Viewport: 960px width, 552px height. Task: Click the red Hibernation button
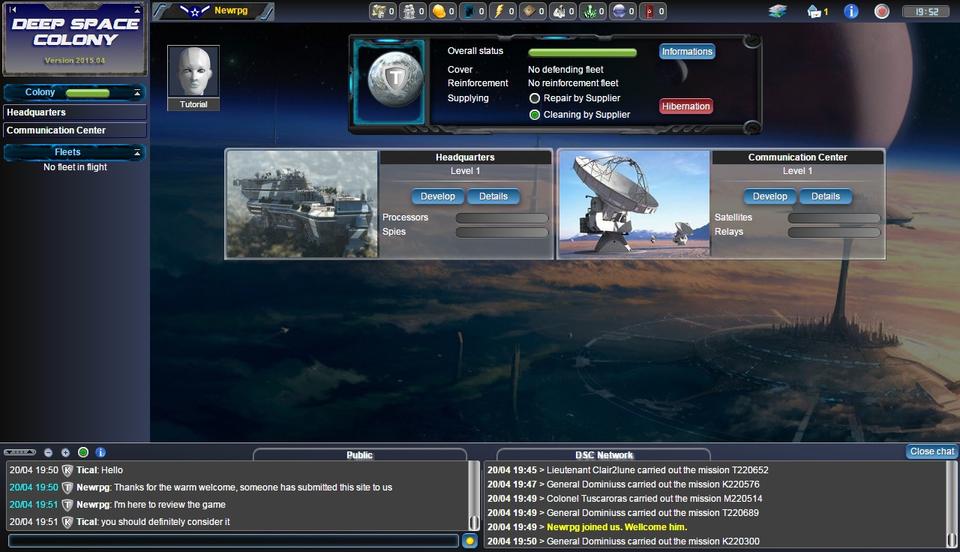[x=686, y=106]
